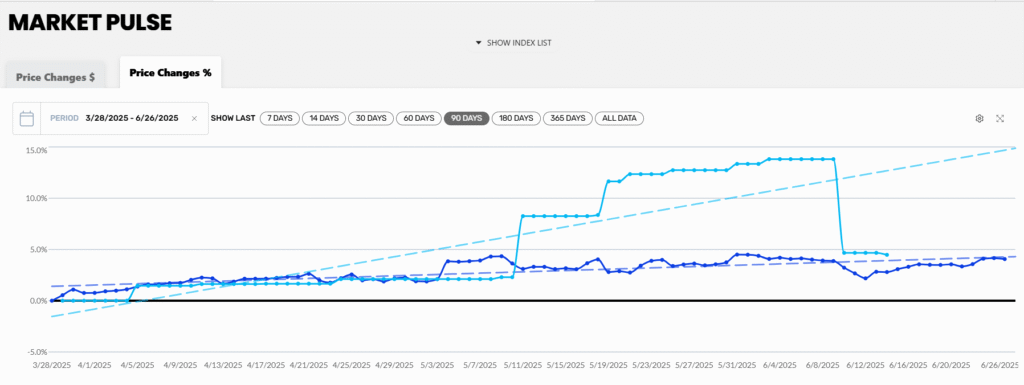The width and height of the screenshot is (1024, 385).
Task: Click the Market Pulse heading
Action: click(90, 23)
